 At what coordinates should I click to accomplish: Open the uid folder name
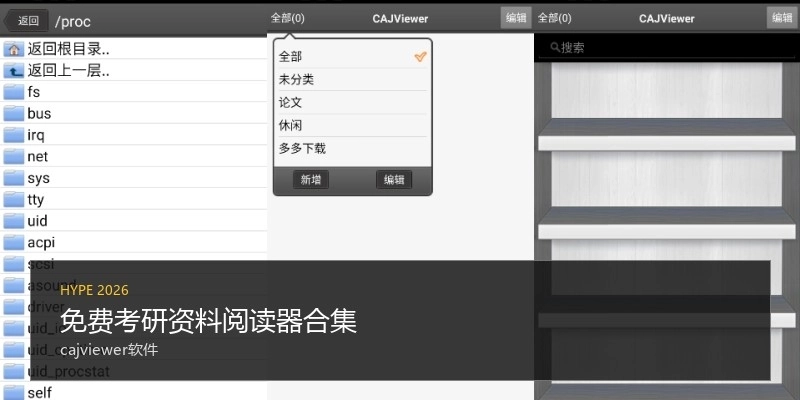tap(37, 220)
